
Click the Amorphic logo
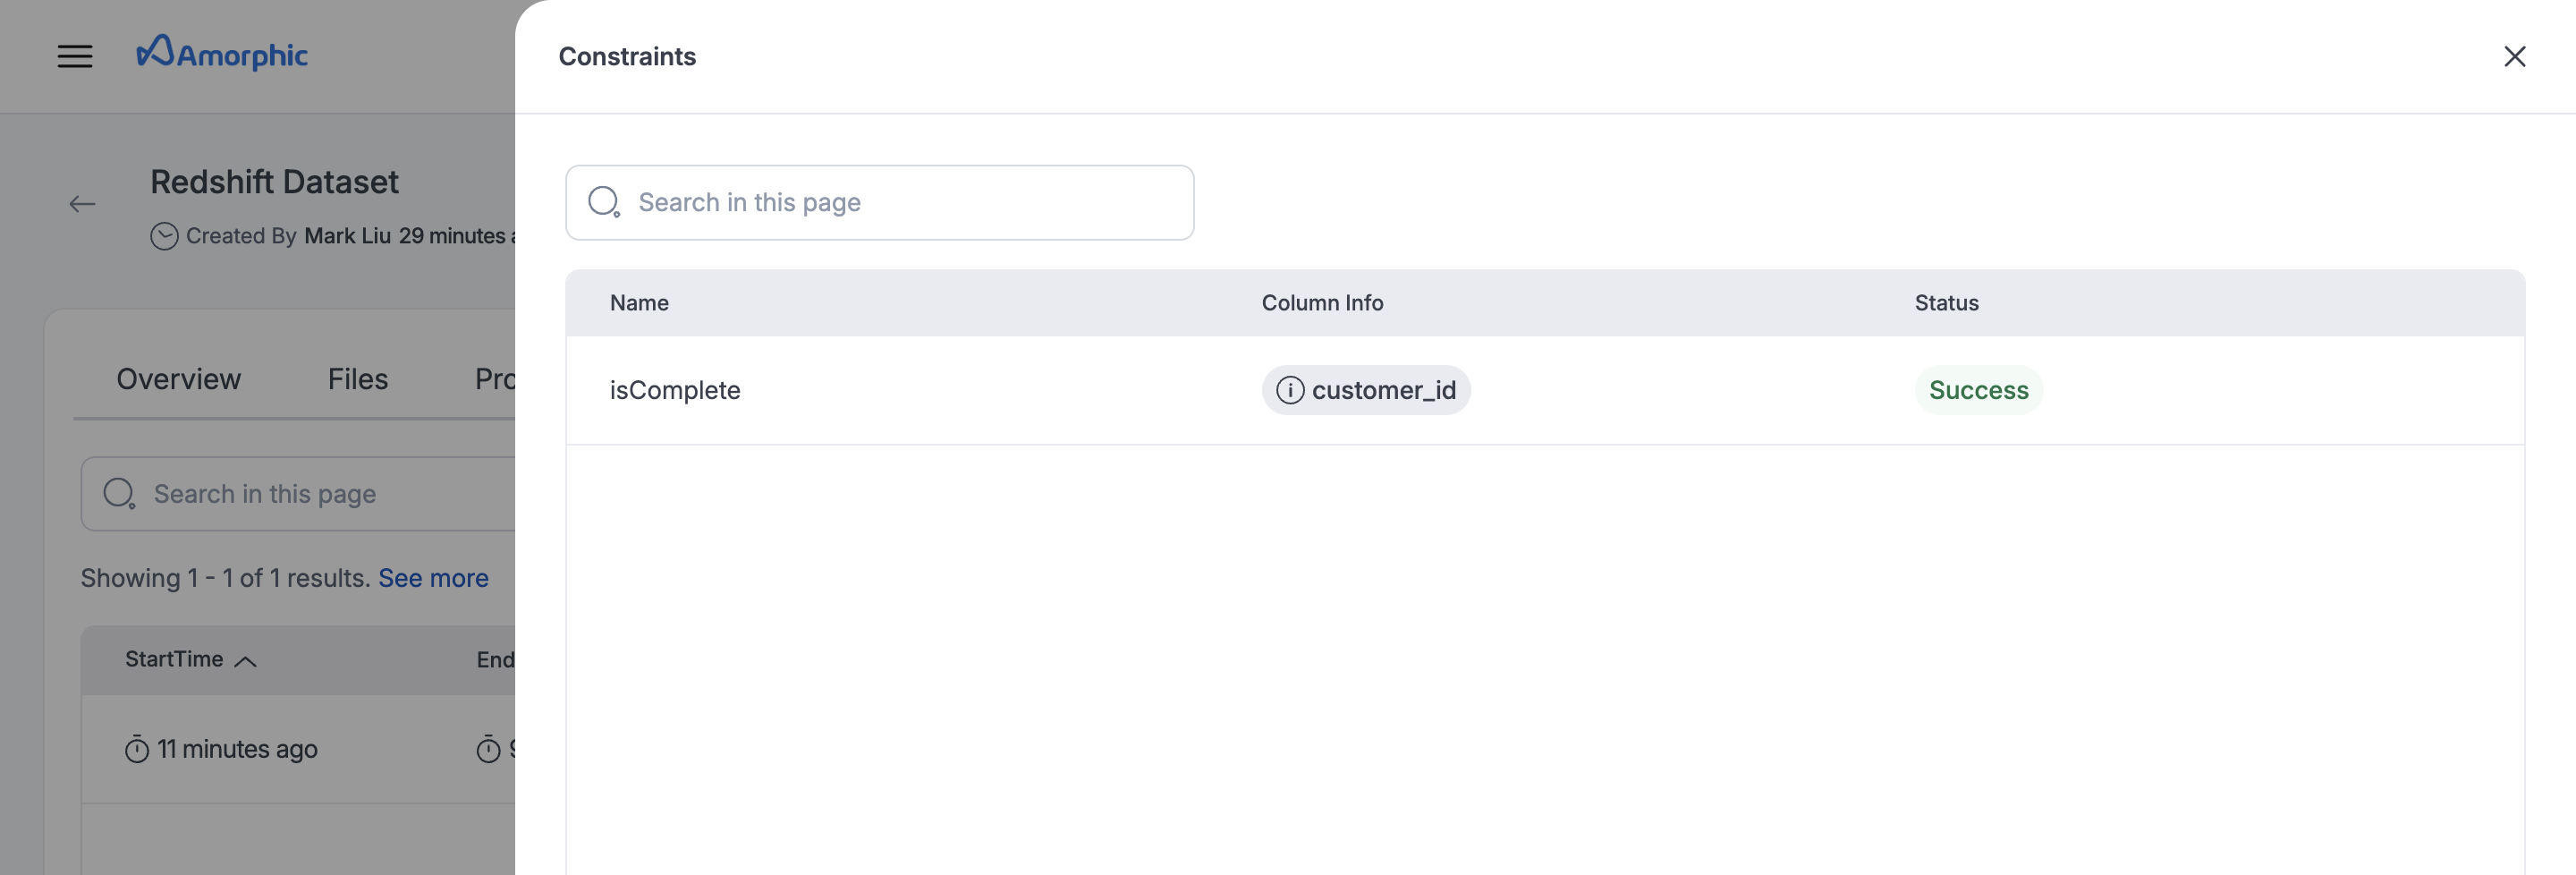(222, 53)
